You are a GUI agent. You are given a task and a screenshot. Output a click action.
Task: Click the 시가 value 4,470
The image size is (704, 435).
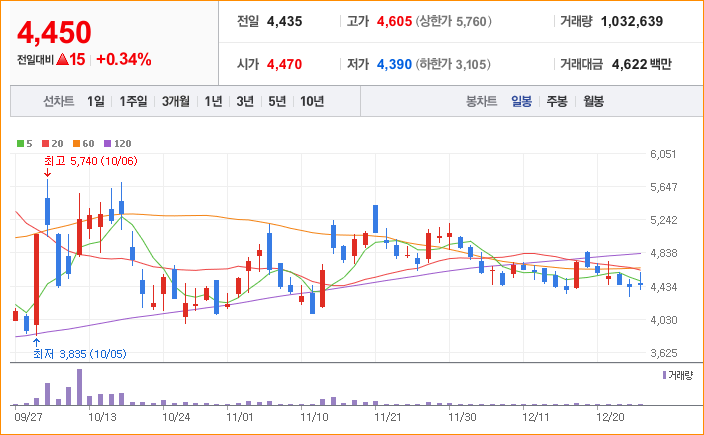tap(284, 64)
